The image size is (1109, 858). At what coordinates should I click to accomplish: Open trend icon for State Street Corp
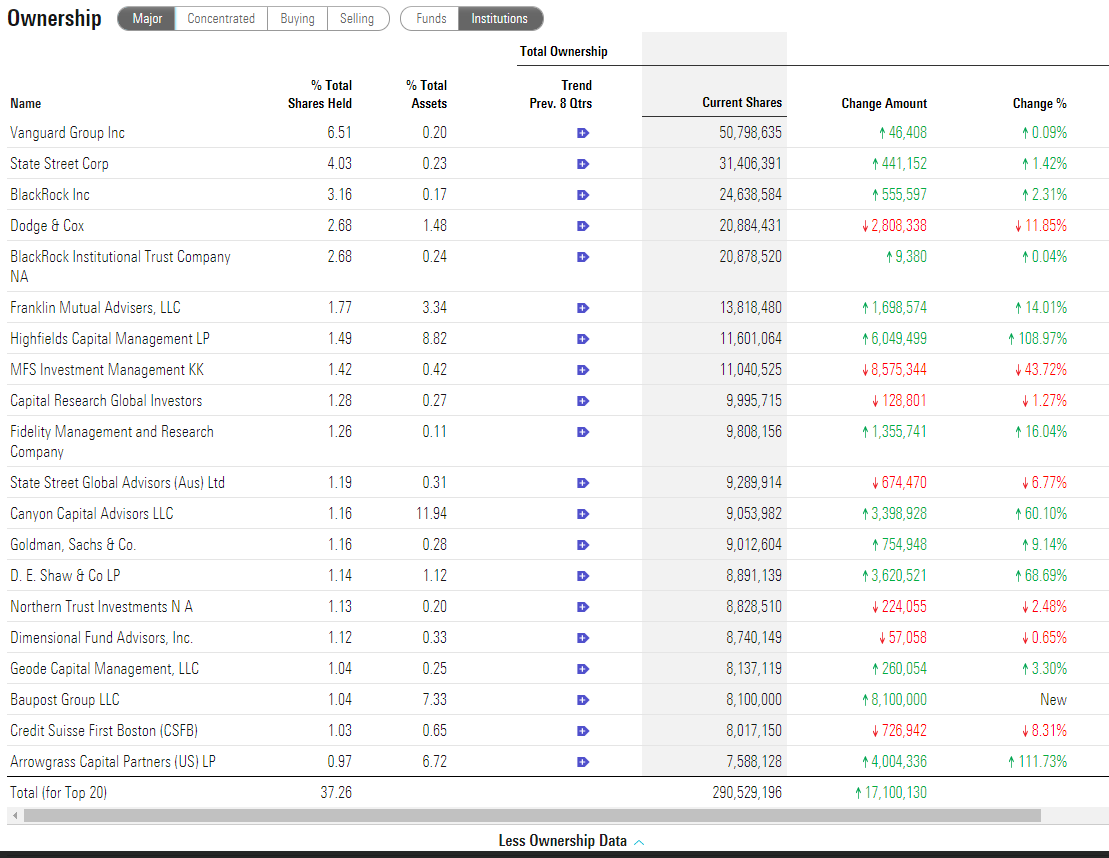coord(583,164)
